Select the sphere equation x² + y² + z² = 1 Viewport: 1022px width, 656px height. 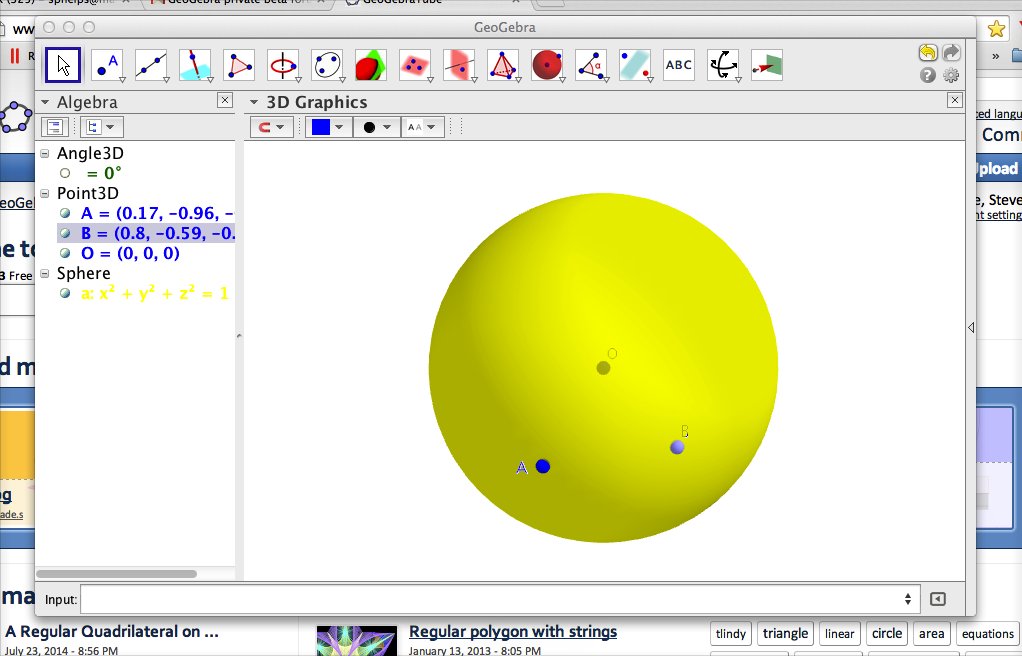(154, 293)
